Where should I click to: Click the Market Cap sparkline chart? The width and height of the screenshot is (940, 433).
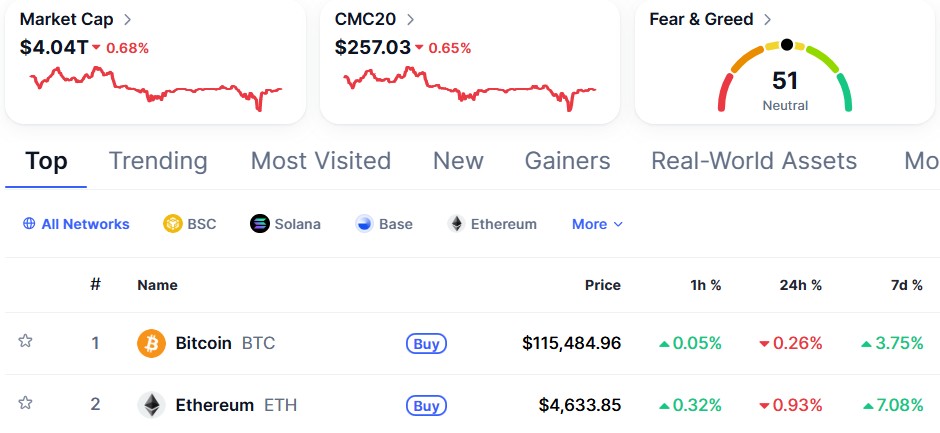pyautogui.click(x=156, y=89)
